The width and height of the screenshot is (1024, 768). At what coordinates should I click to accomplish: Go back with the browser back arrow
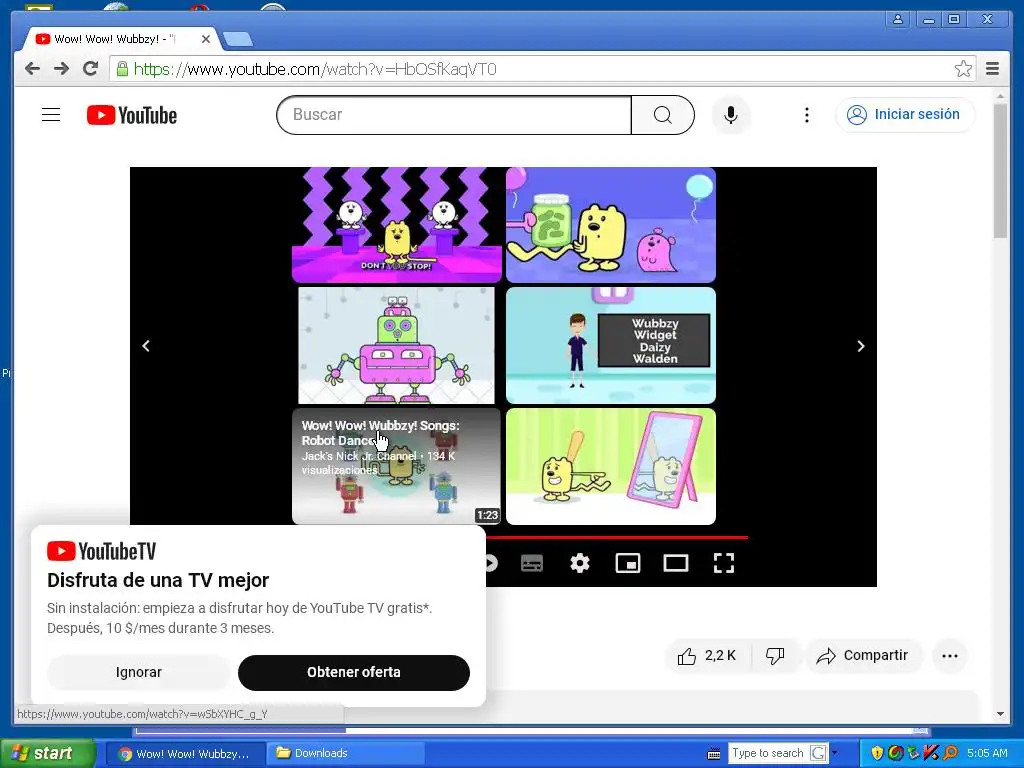tap(32, 69)
